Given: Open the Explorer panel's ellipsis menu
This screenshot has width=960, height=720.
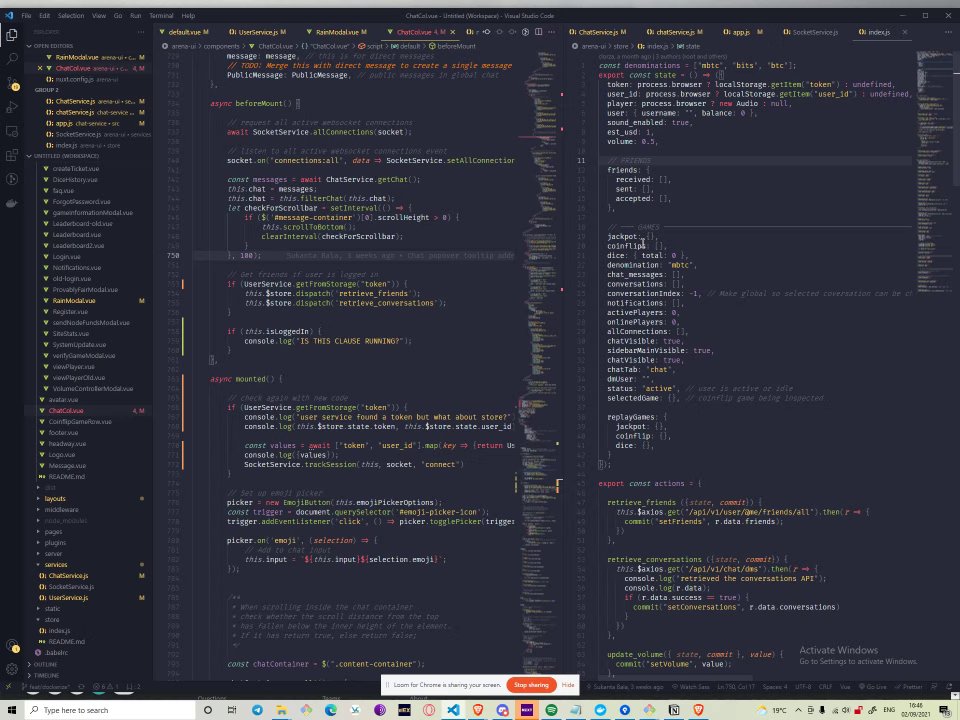Looking at the screenshot, I should (x=141, y=32).
